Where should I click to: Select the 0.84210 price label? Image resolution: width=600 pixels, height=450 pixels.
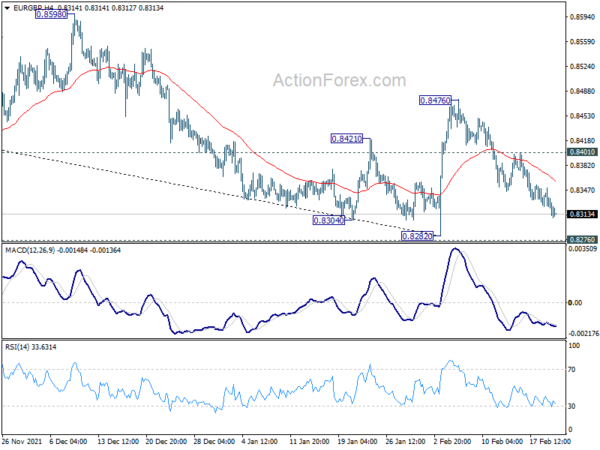[x=346, y=139]
